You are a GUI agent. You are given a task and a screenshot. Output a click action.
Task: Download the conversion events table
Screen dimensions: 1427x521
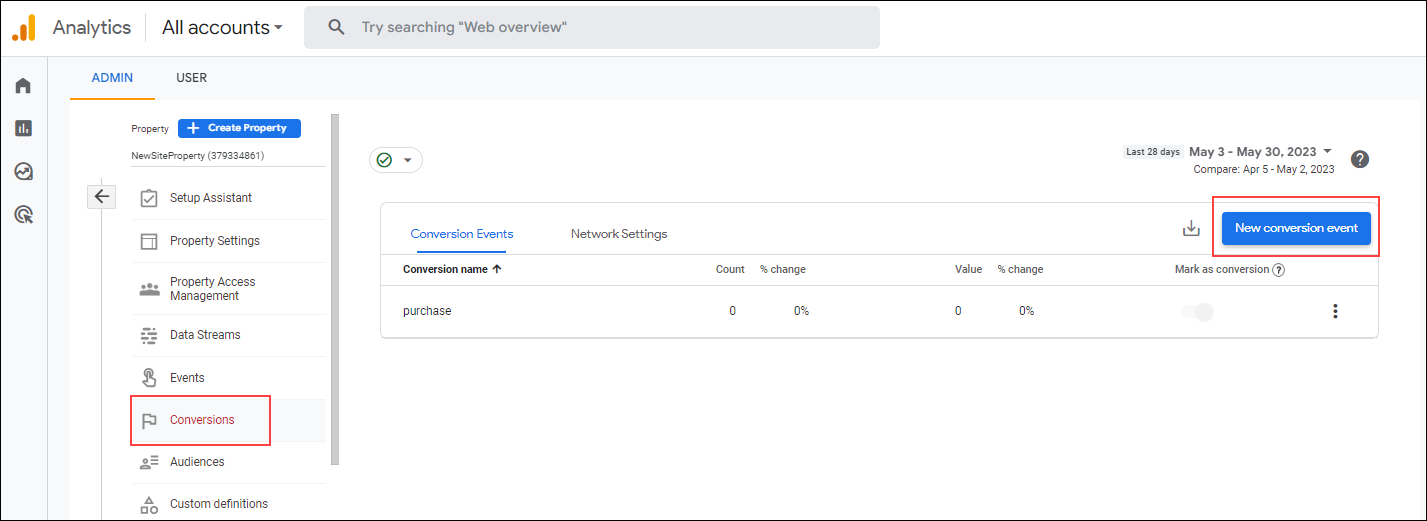pyautogui.click(x=1191, y=229)
